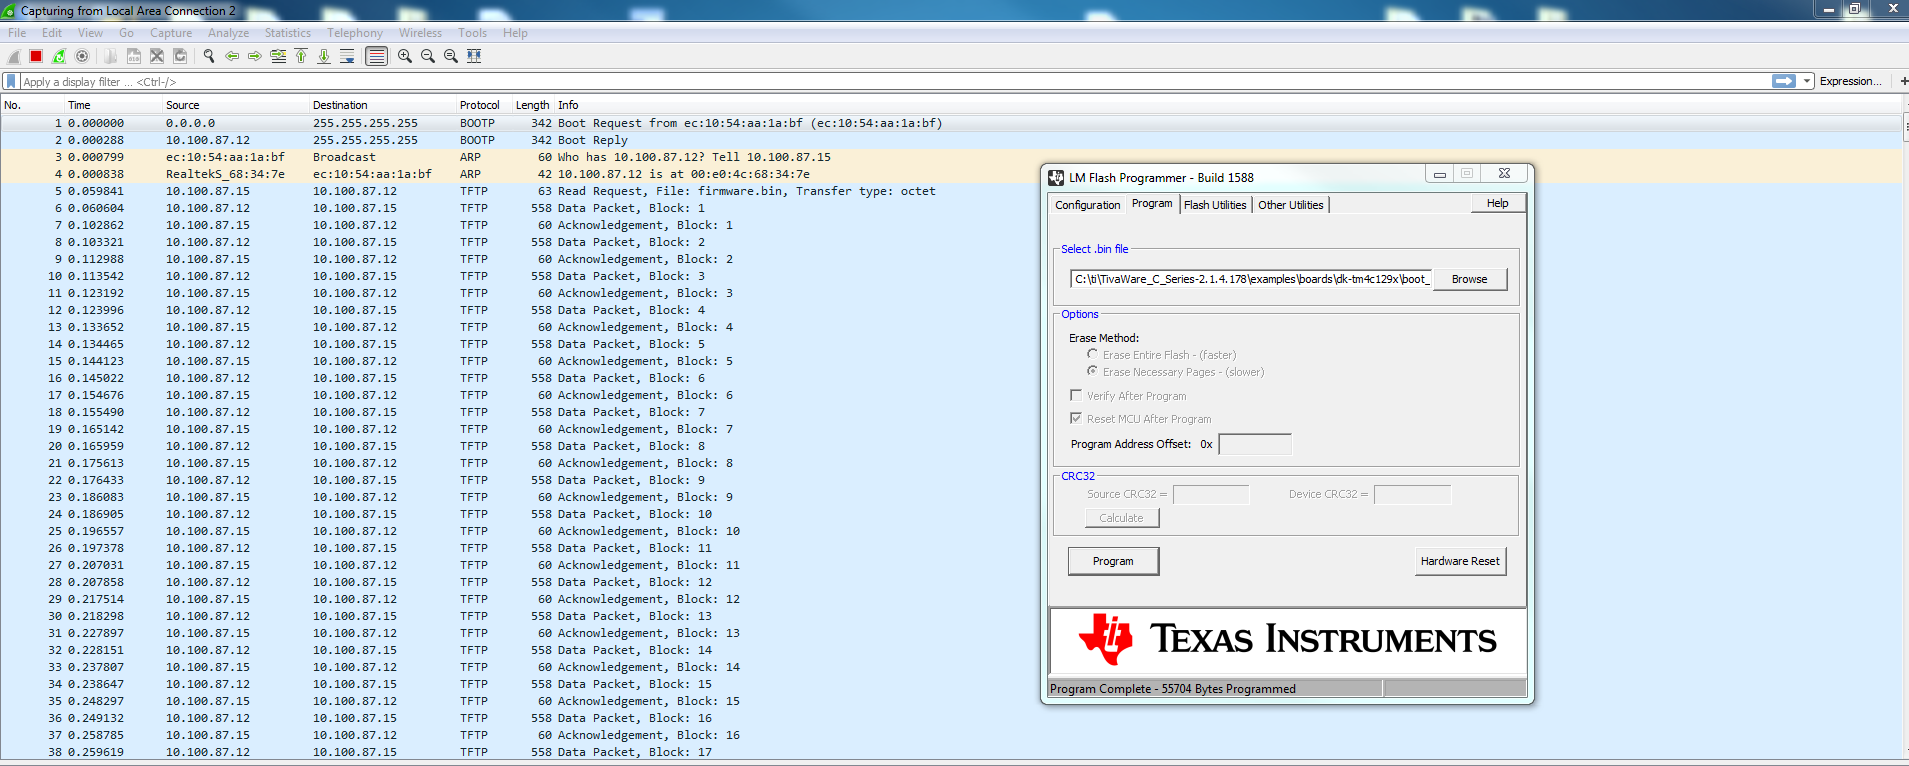Select the 'Boot Reply' packet row
Screen dimensions: 1909x766
pos(950,140)
